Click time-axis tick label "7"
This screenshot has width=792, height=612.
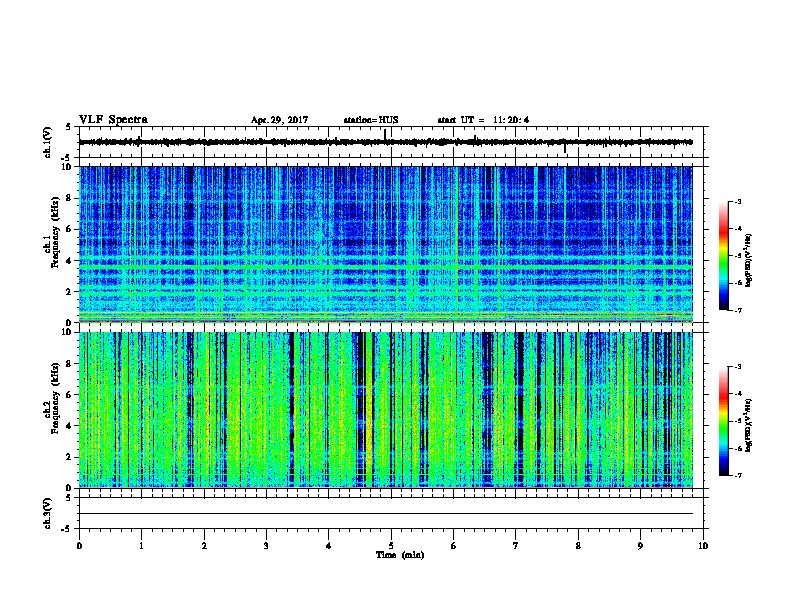point(516,546)
